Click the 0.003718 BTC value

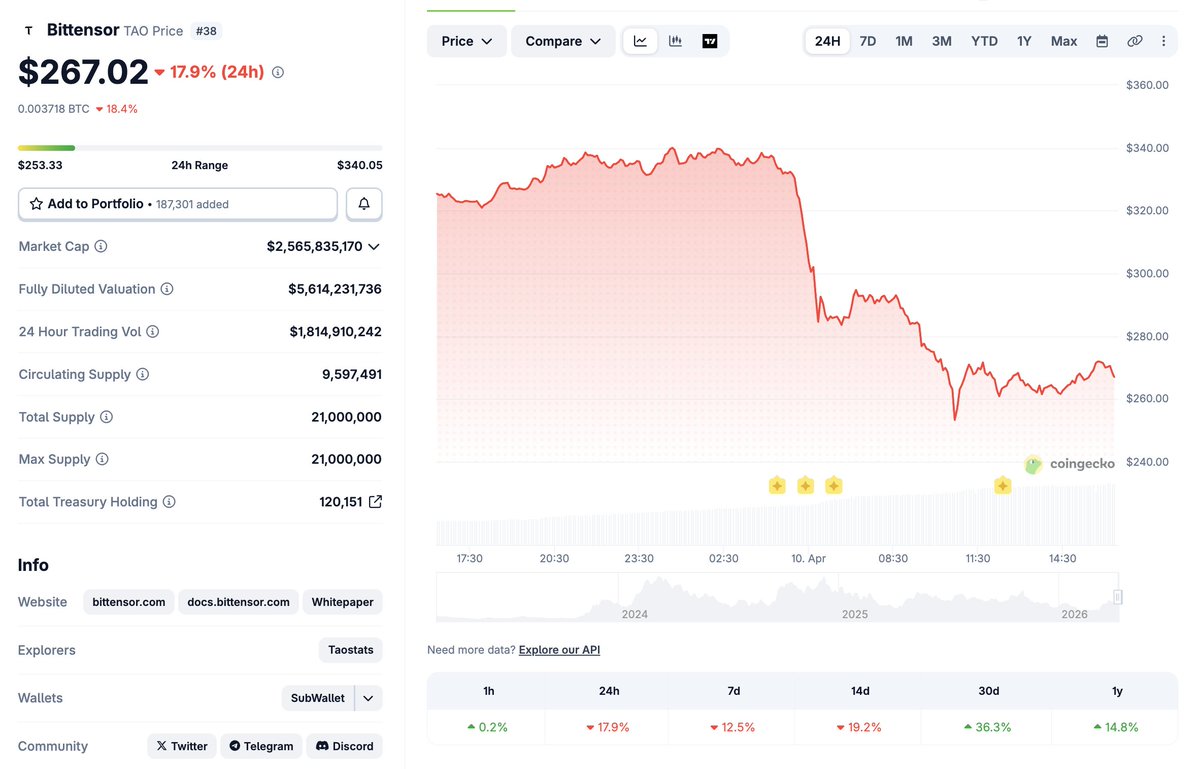pyautogui.click(x=54, y=109)
